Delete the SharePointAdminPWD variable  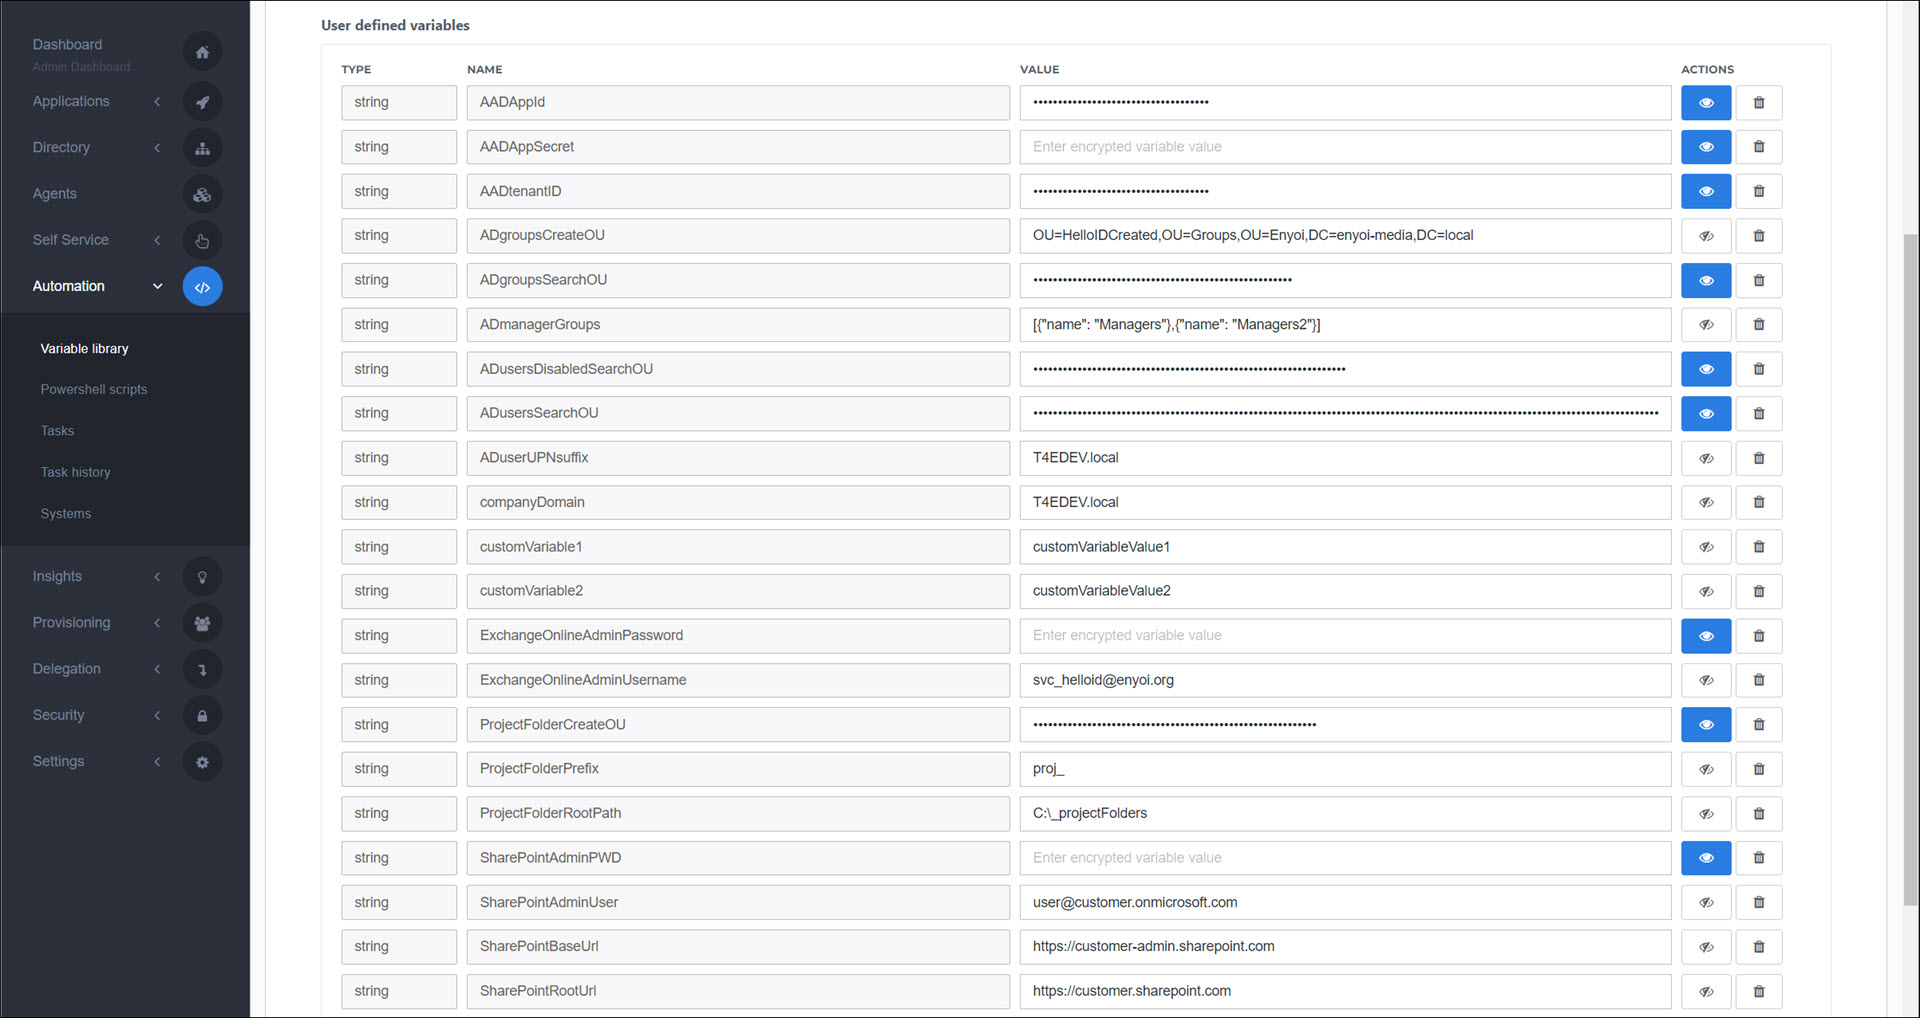[x=1759, y=858]
